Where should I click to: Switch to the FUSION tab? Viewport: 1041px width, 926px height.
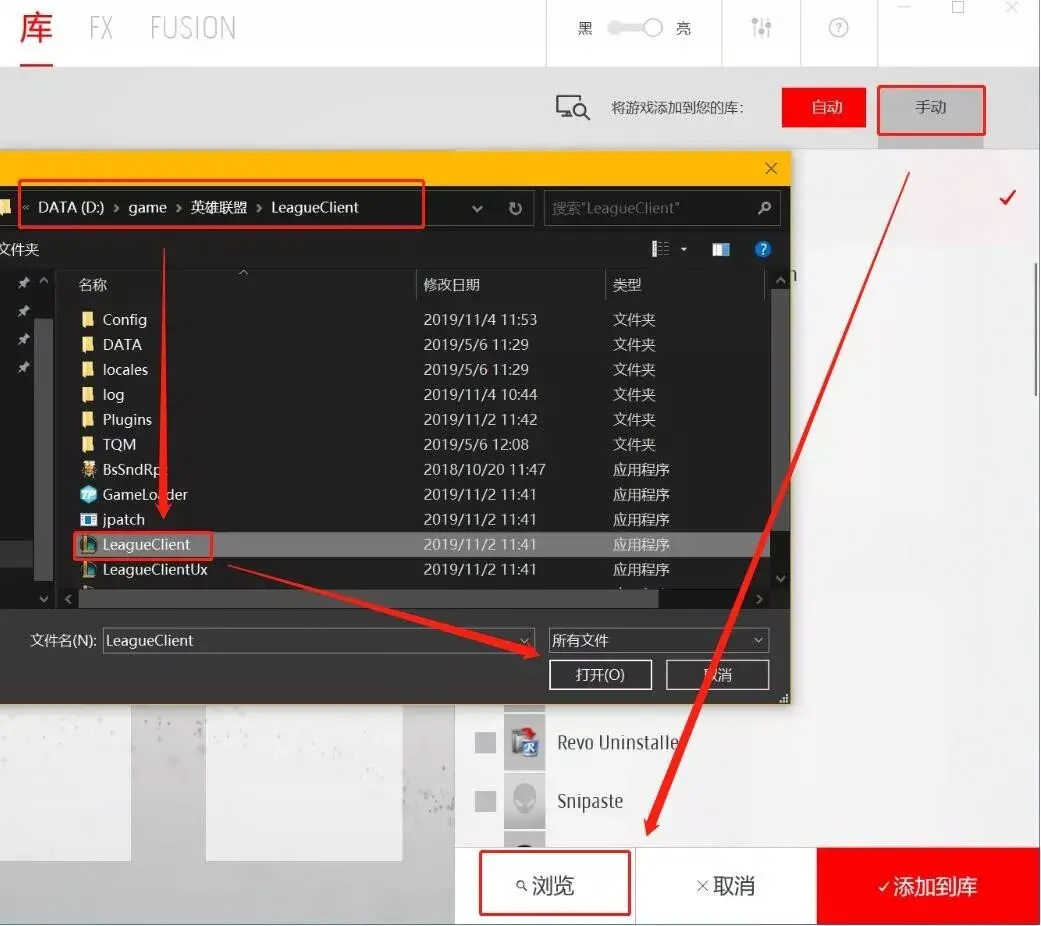(x=193, y=28)
